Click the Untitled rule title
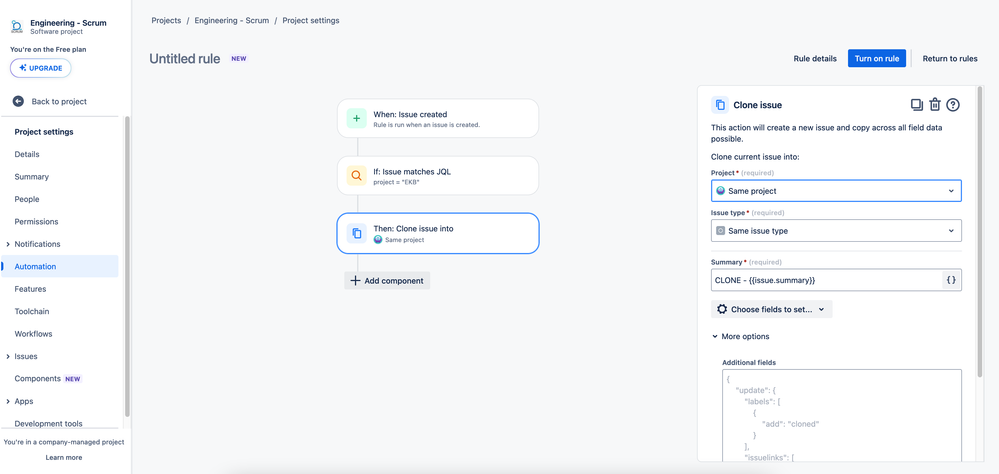The image size is (999, 474). pos(185,59)
